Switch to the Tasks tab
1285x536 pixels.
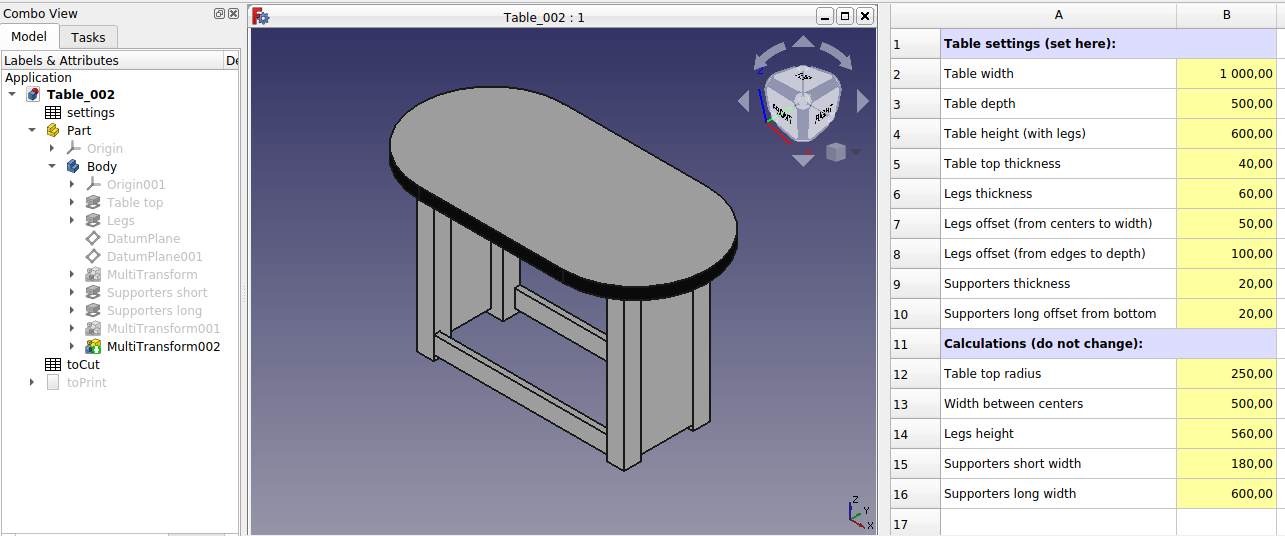click(88, 37)
